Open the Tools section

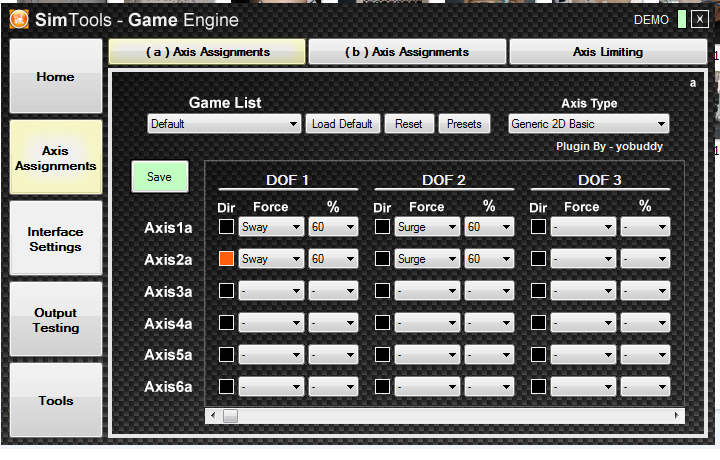(x=56, y=400)
